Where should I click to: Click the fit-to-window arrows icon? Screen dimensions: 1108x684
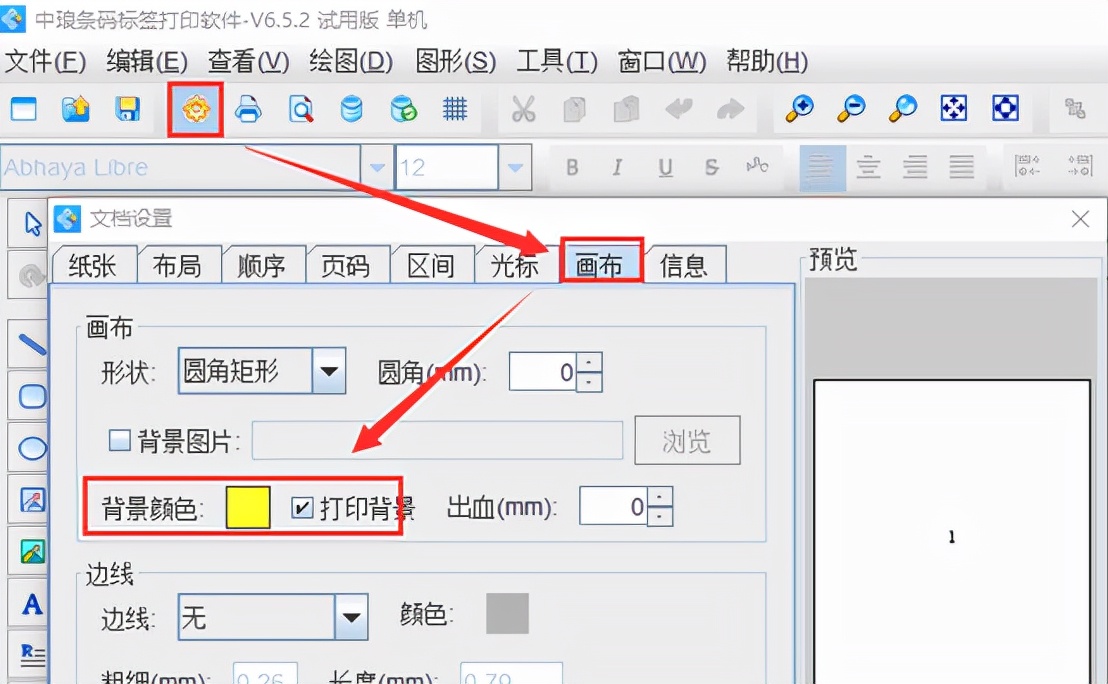(953, 109)
